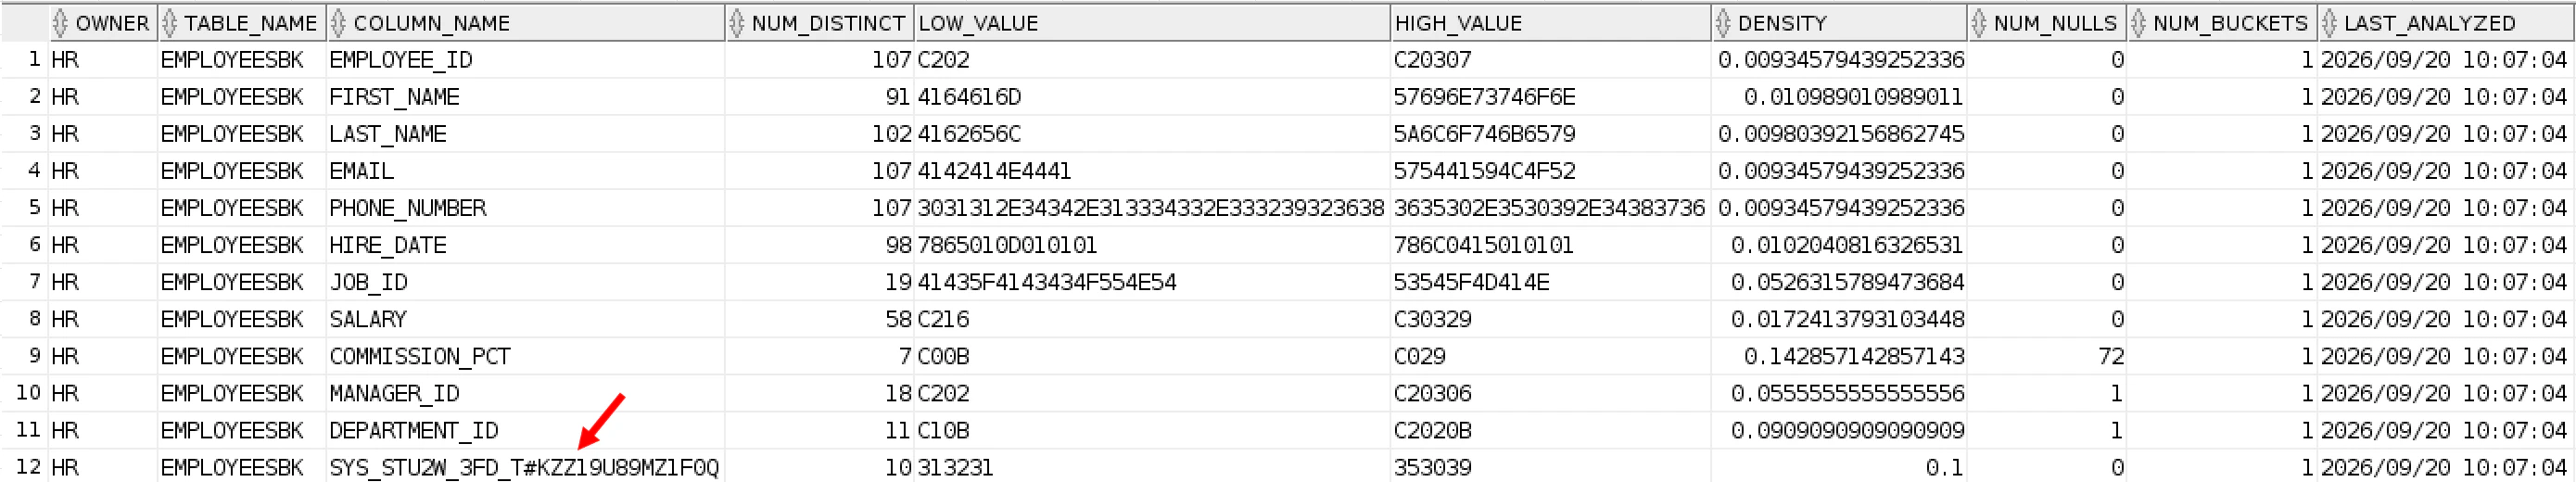Select row number 6
Image resolution: width=2576 pixels, height=482 pixels.
pyautogui.click(x=34, y=245)
